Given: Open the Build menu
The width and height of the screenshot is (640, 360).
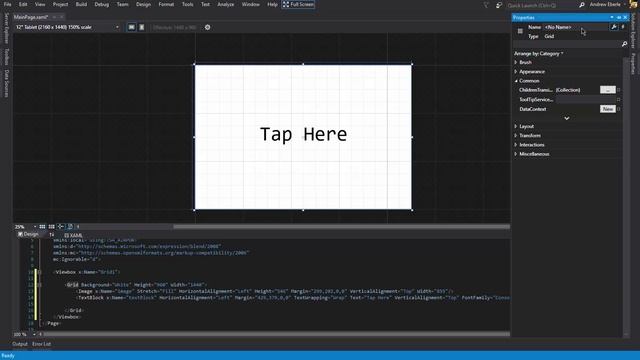Looking at the screenshot, I should pyautogui.click(x=81, y=4).
